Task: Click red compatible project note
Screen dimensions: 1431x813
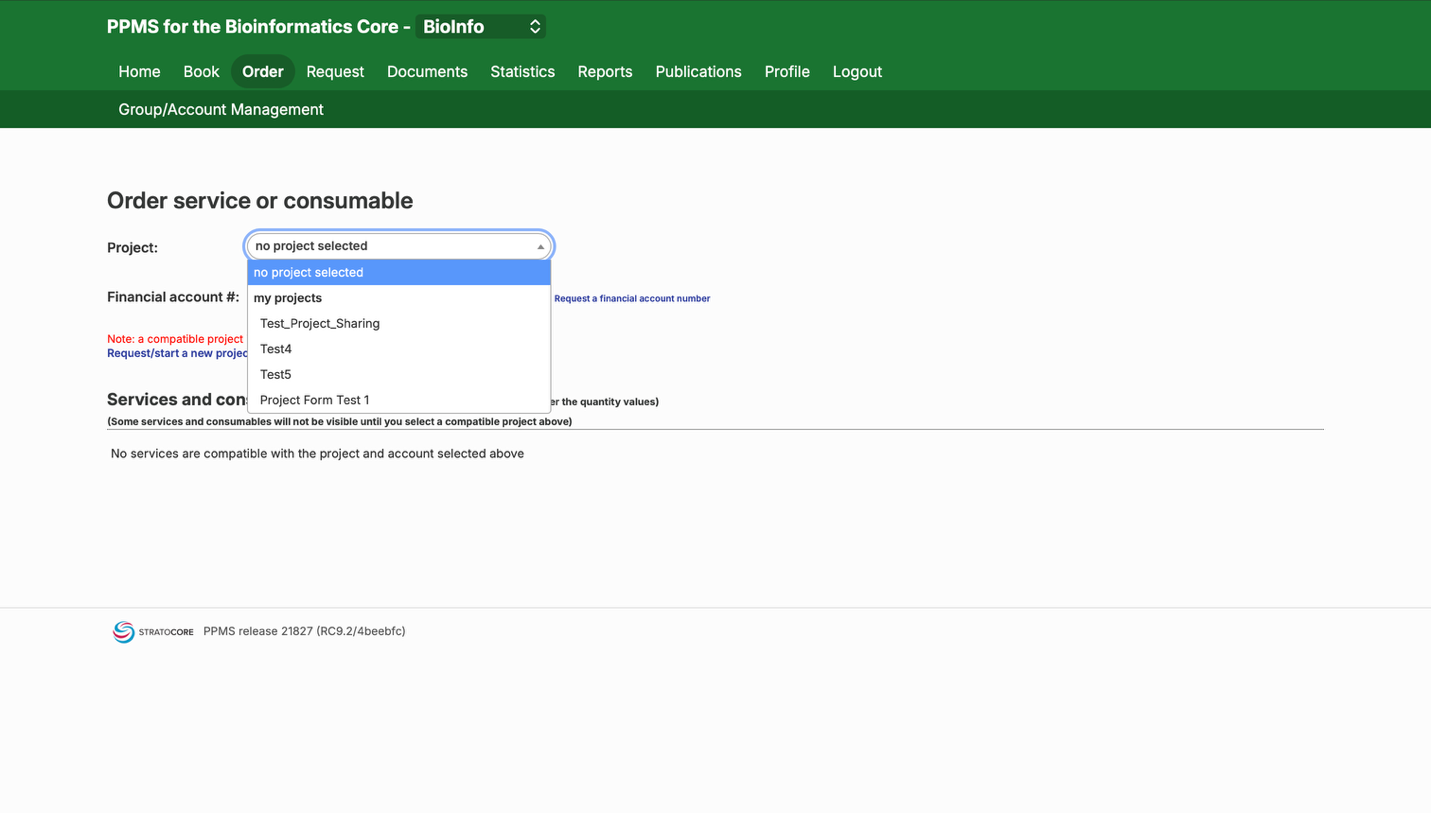Action: click(176, 339)
